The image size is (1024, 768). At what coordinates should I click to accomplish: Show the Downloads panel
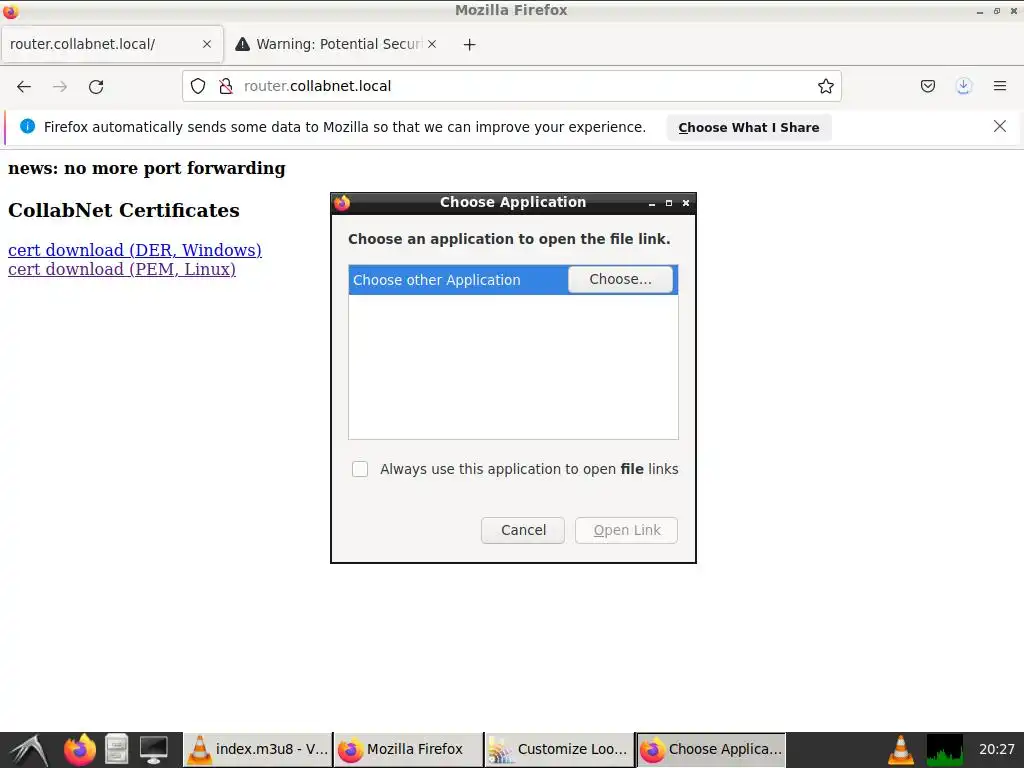point(963,86)
